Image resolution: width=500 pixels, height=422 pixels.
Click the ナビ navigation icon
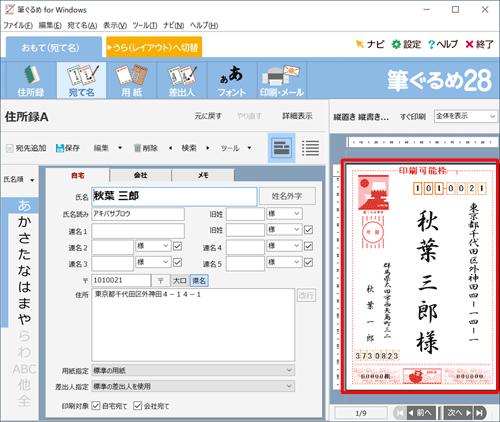[x=370, y=44]
